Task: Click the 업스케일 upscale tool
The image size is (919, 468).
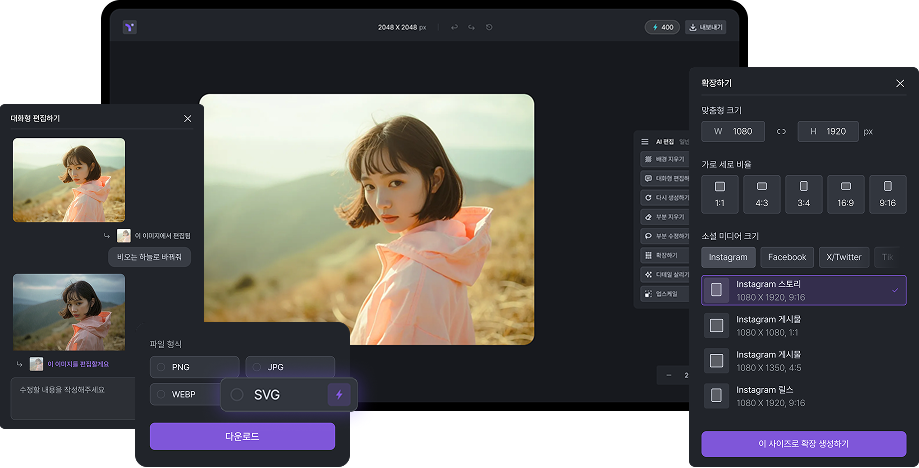Action: click(664, 294)
